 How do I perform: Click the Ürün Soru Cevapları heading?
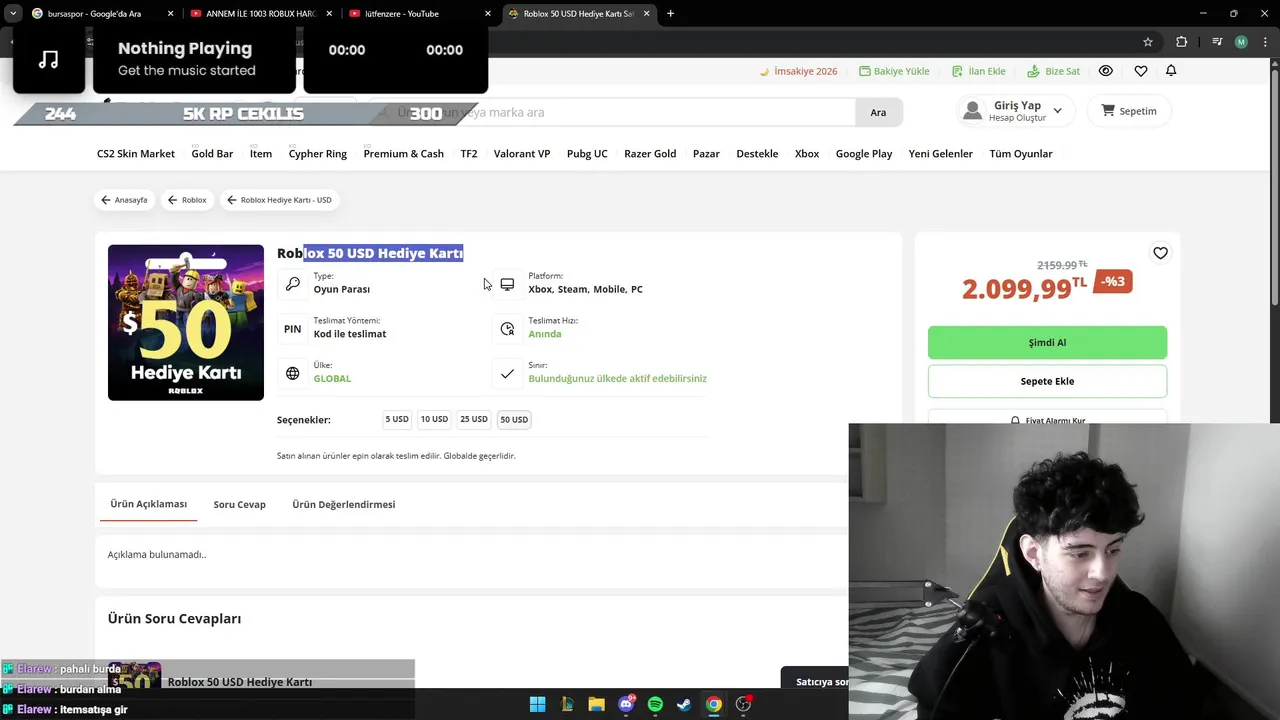[x=174, y=619]
